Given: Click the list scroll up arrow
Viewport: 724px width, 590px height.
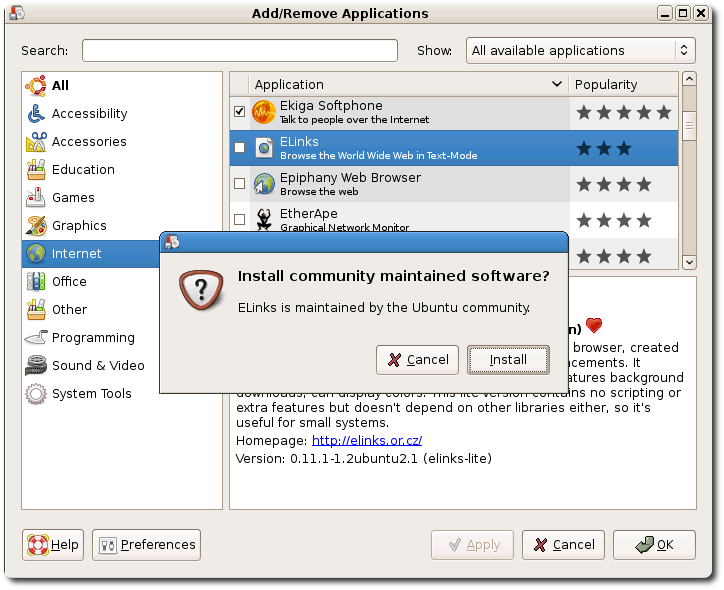Looking at the screenshot, I should click(689, 79).
